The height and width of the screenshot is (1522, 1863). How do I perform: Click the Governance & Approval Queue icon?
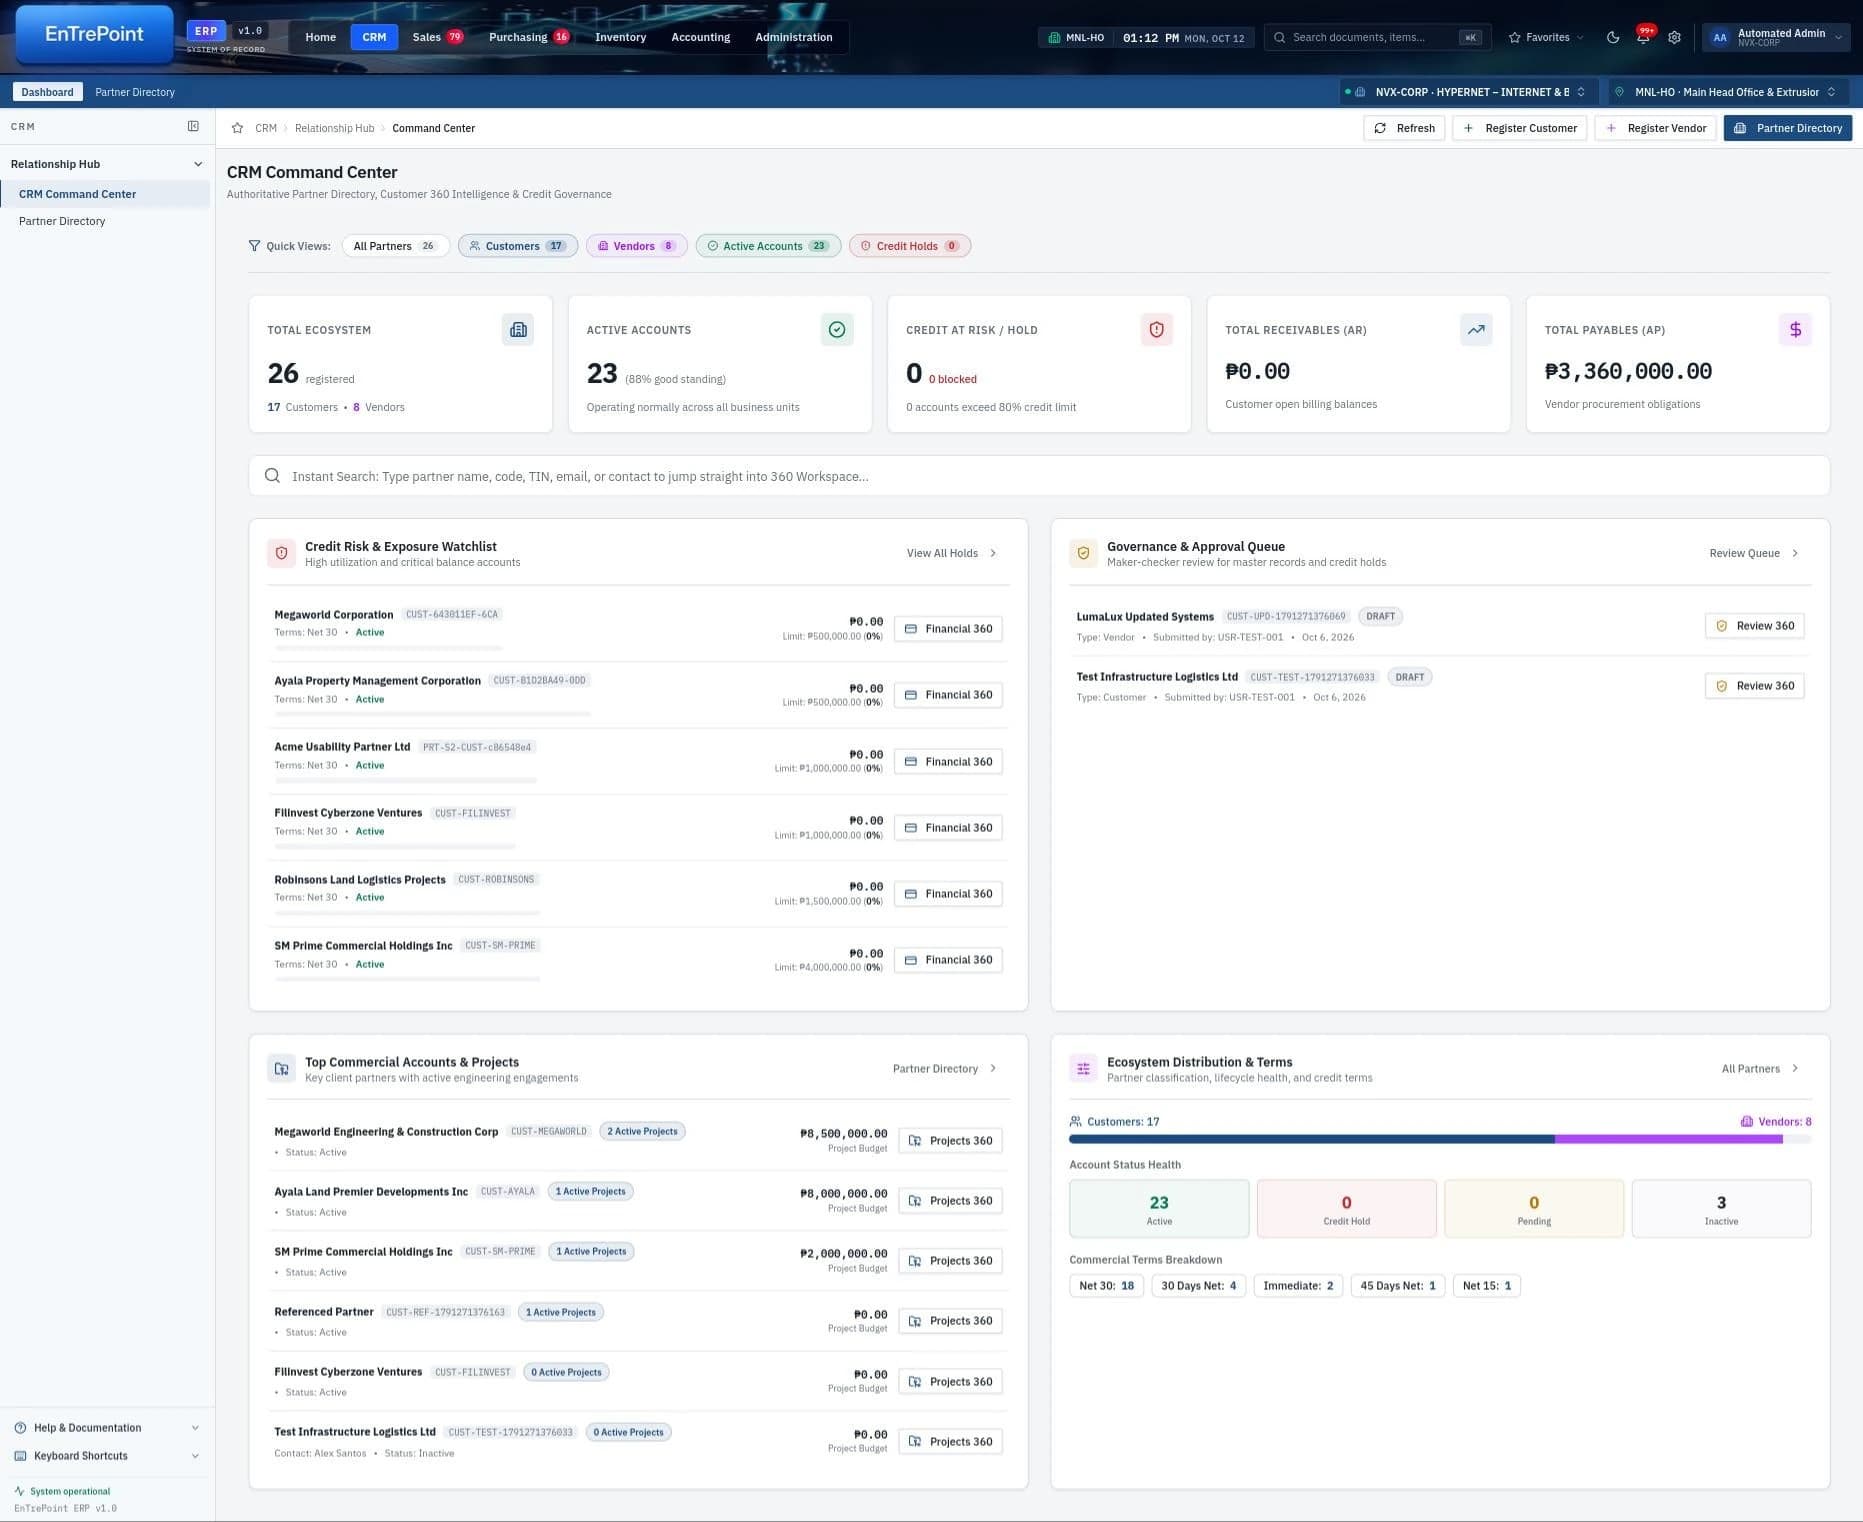click(x=1083, y=553)
